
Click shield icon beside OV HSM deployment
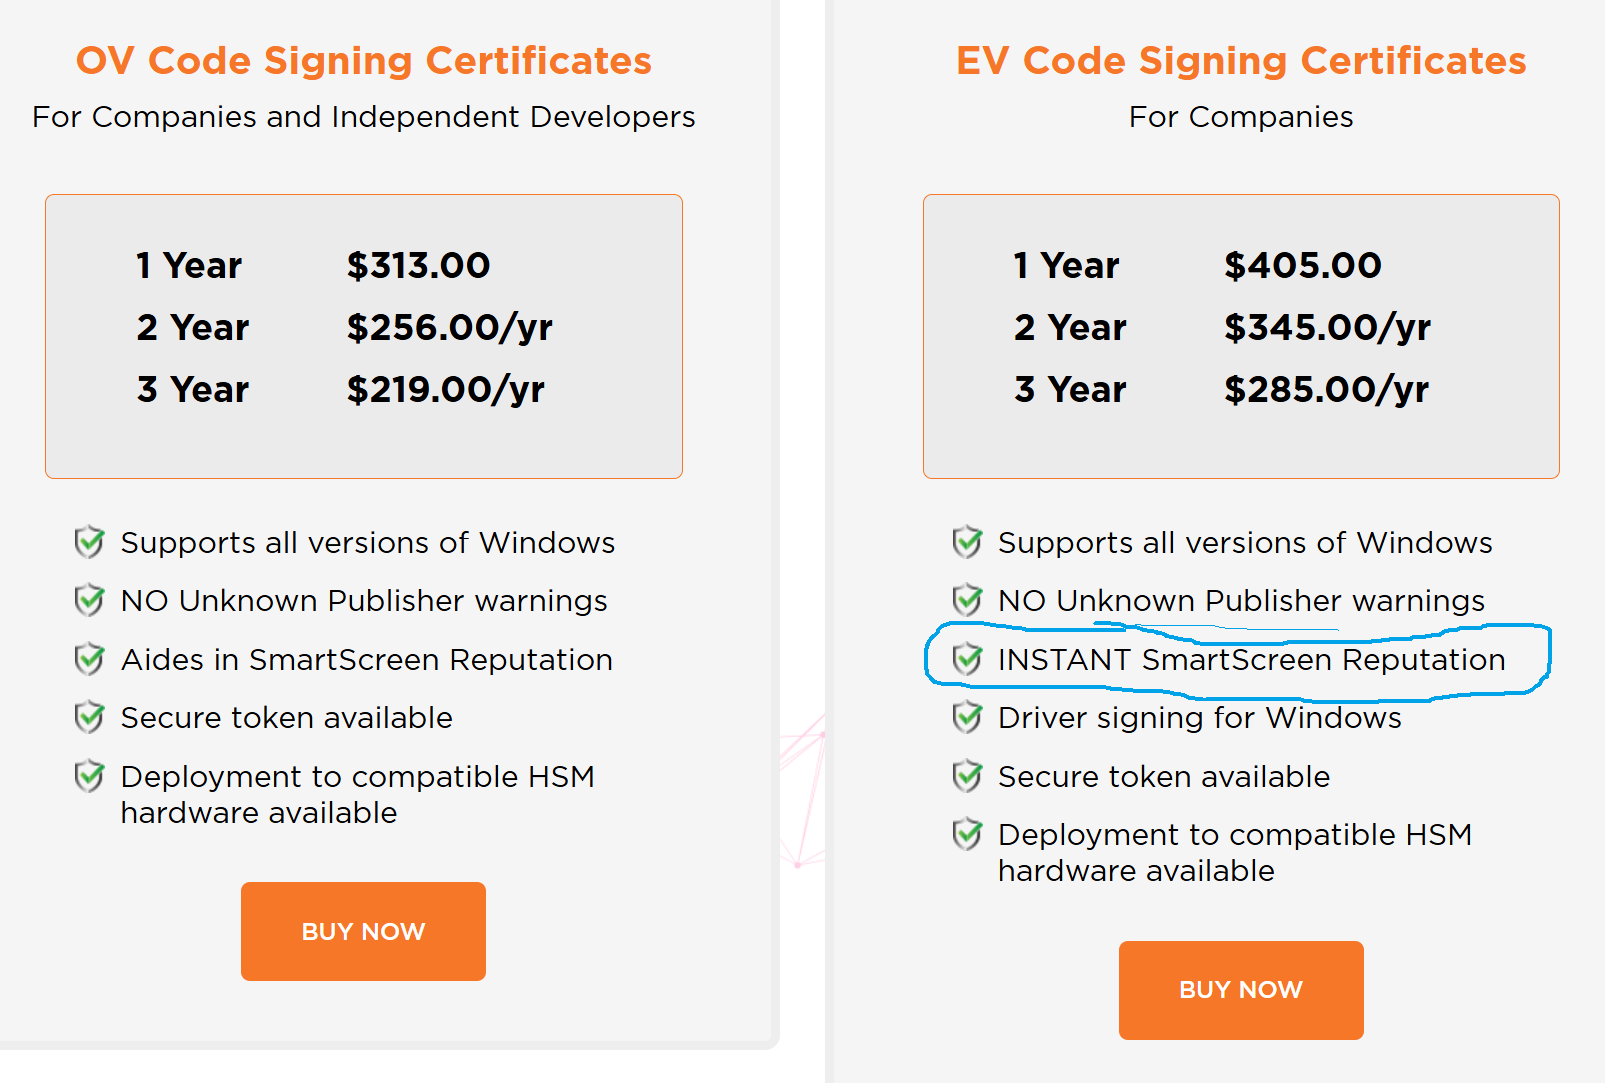click(x=90, y=776)
